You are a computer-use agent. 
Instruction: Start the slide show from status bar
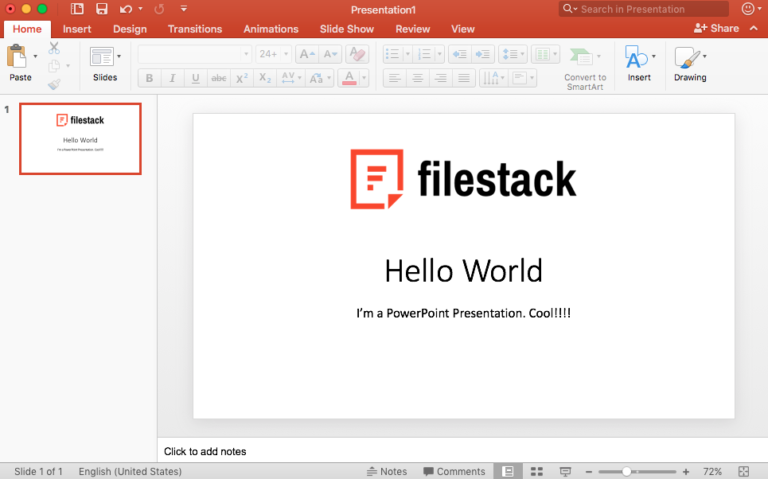point(565,471)
